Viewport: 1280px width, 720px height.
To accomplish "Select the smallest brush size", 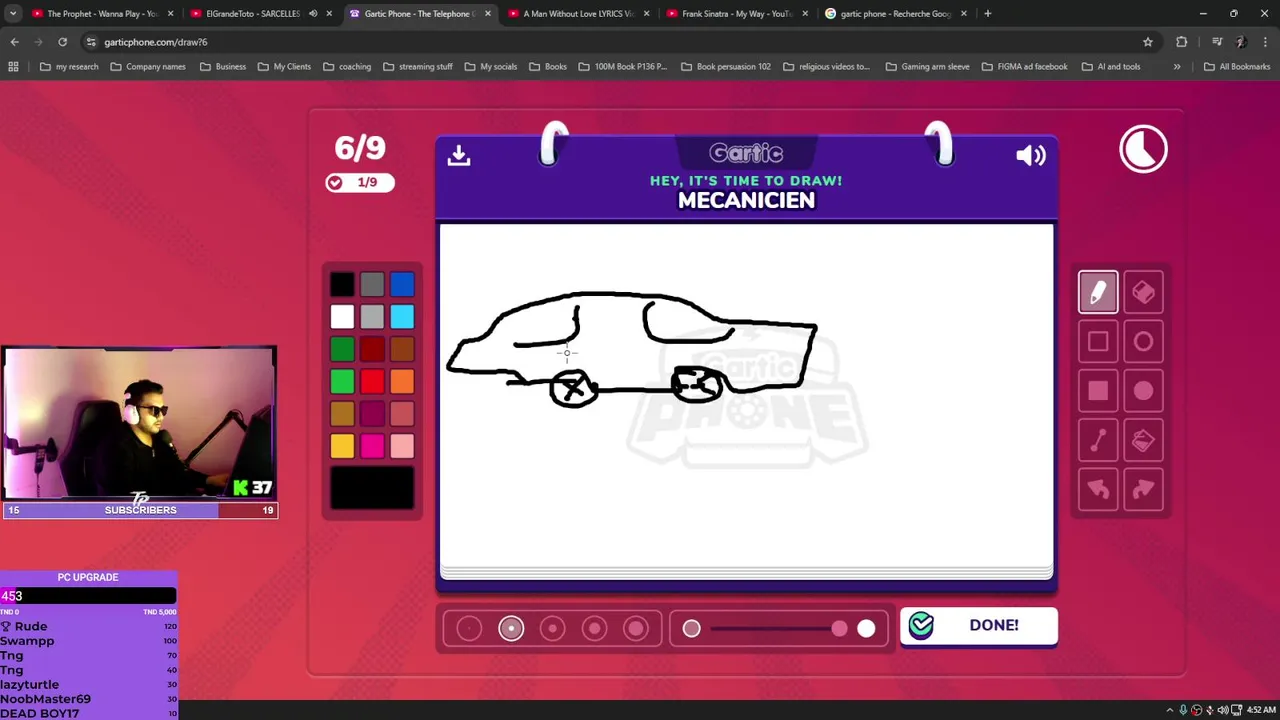I will click(x=469, y=628).
